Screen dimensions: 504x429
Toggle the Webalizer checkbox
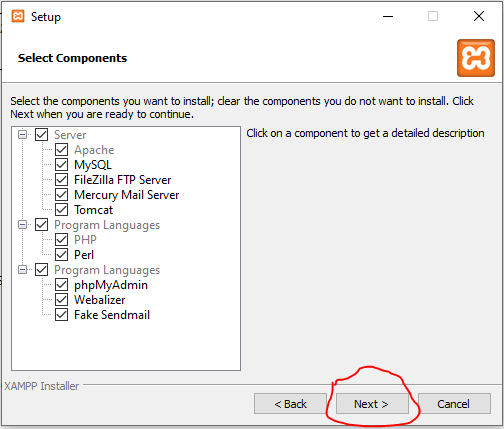(x=62, y=300)
